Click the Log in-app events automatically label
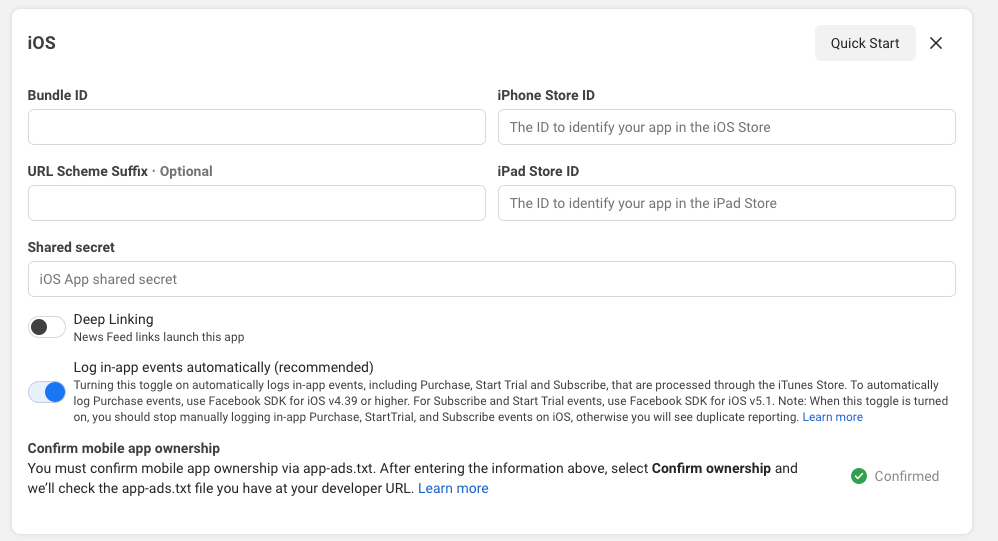998x541 pixels. point(223,367)
